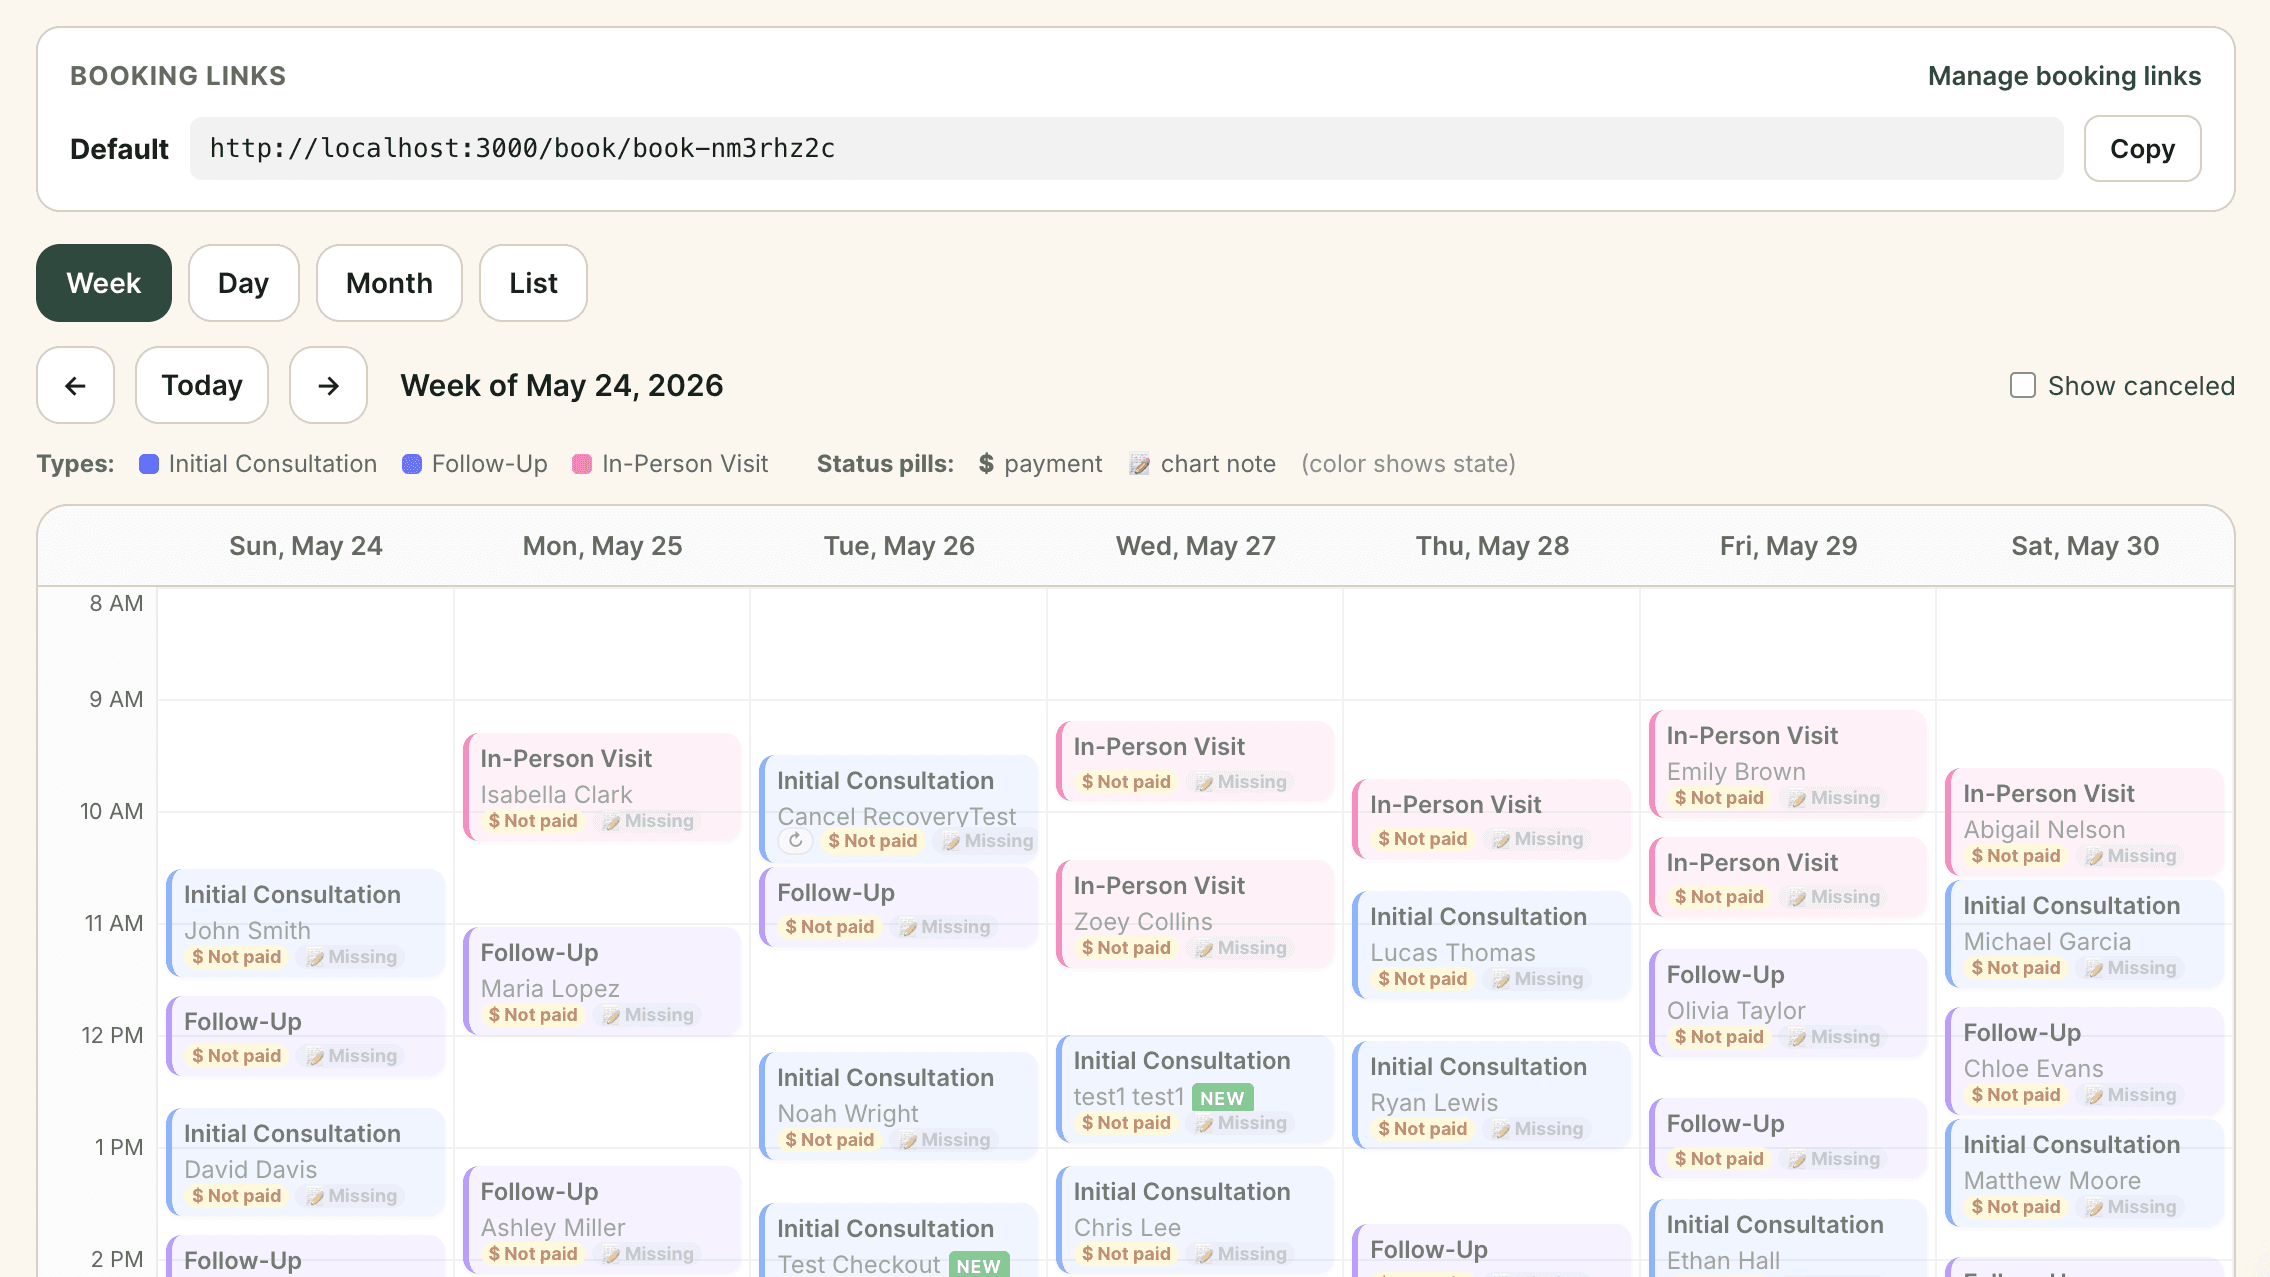Viewport: 2270px width, 1277px height.
Task: Switch to the Week view
Action: [x=104, y=283]
